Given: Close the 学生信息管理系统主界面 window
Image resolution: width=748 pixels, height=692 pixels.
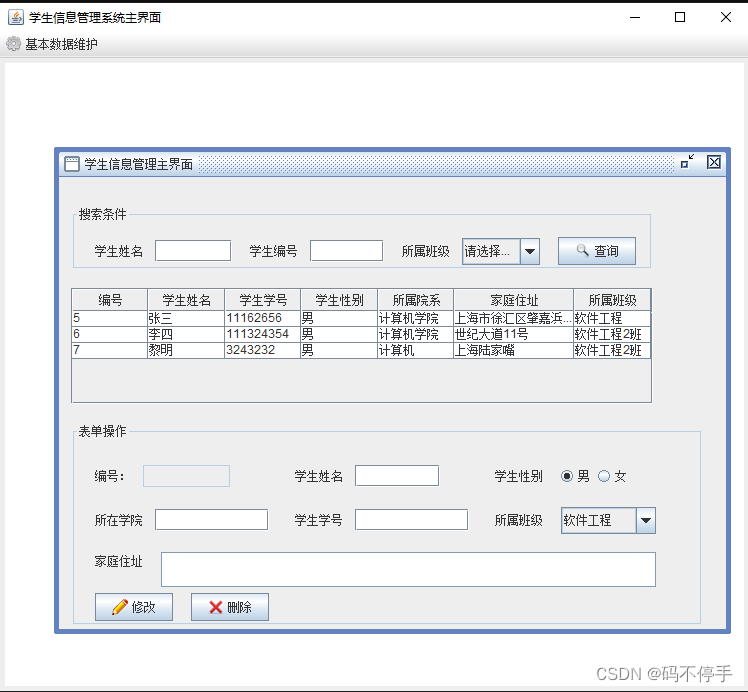Looking at the screenshot, I should tap(726, 18).
